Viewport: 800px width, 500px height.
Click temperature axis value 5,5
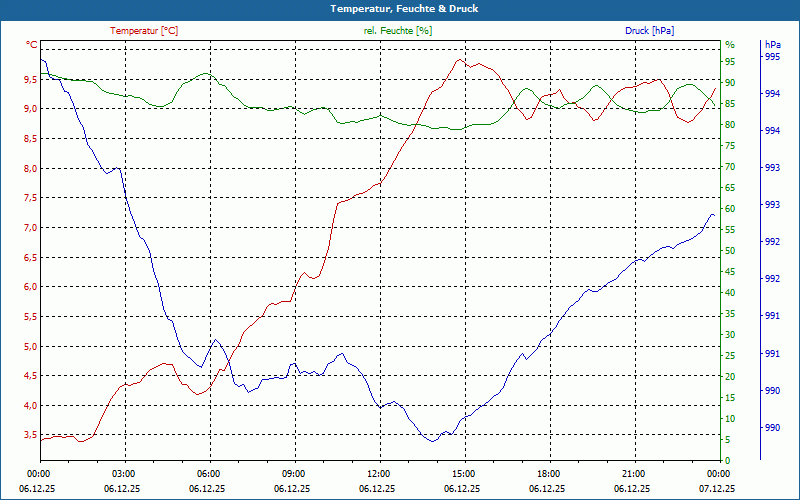point(31,316)
